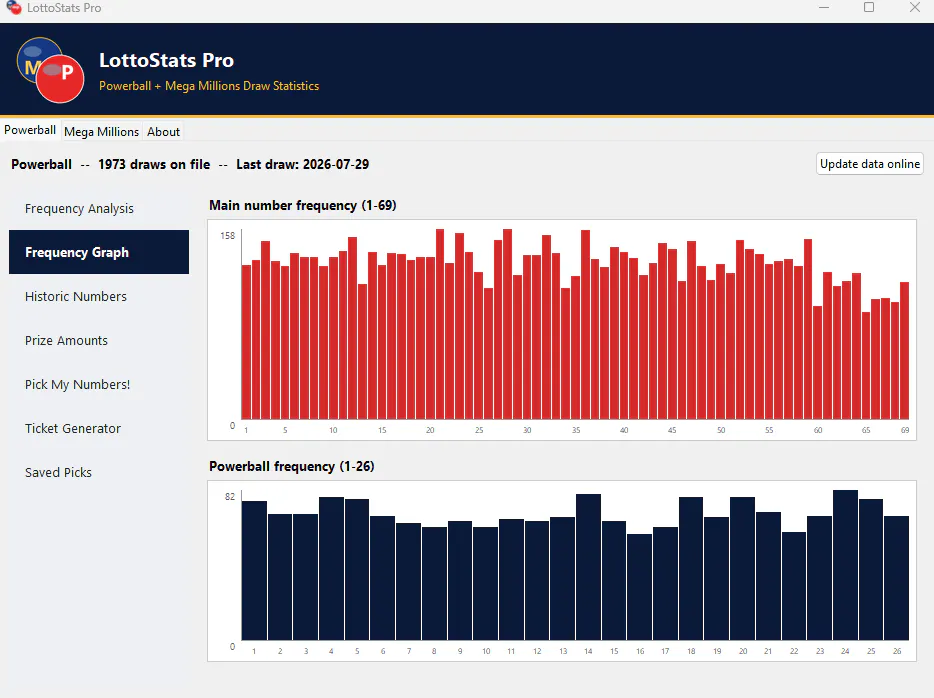Open the About tab

(x=163, y=132)
